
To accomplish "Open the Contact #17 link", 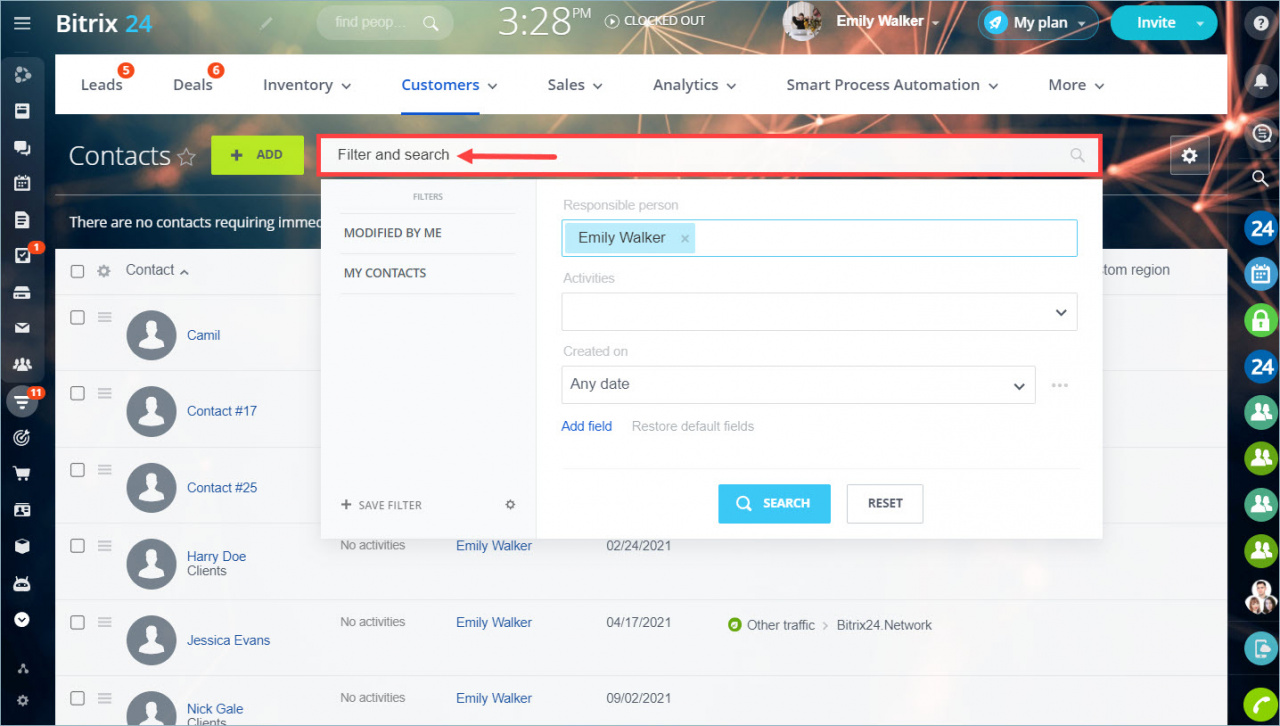I will [x=222, y=411].
